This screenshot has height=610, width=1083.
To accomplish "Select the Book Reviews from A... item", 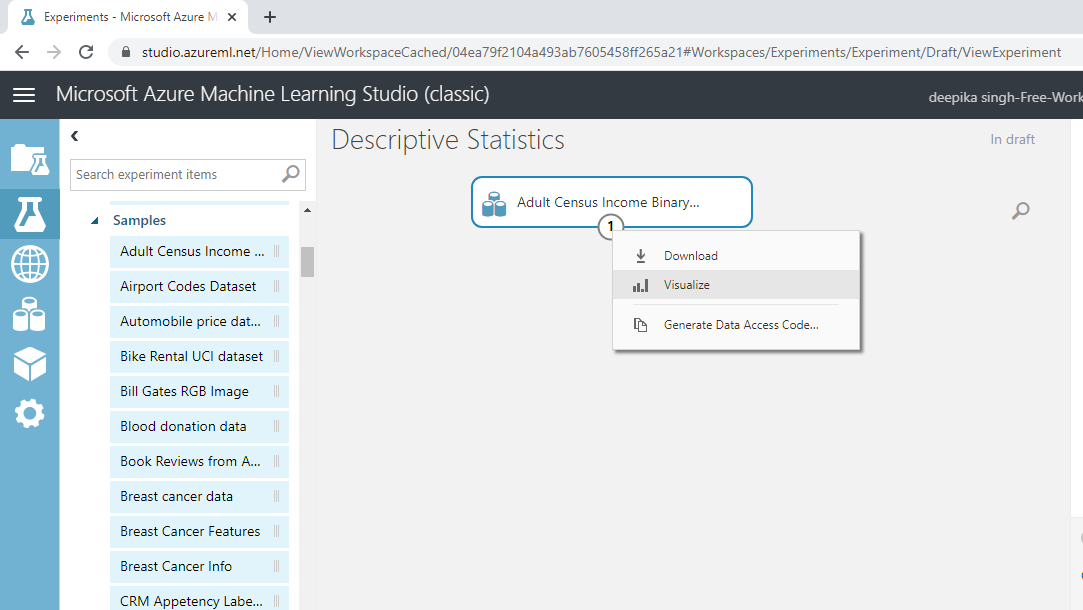I will 199,461.
